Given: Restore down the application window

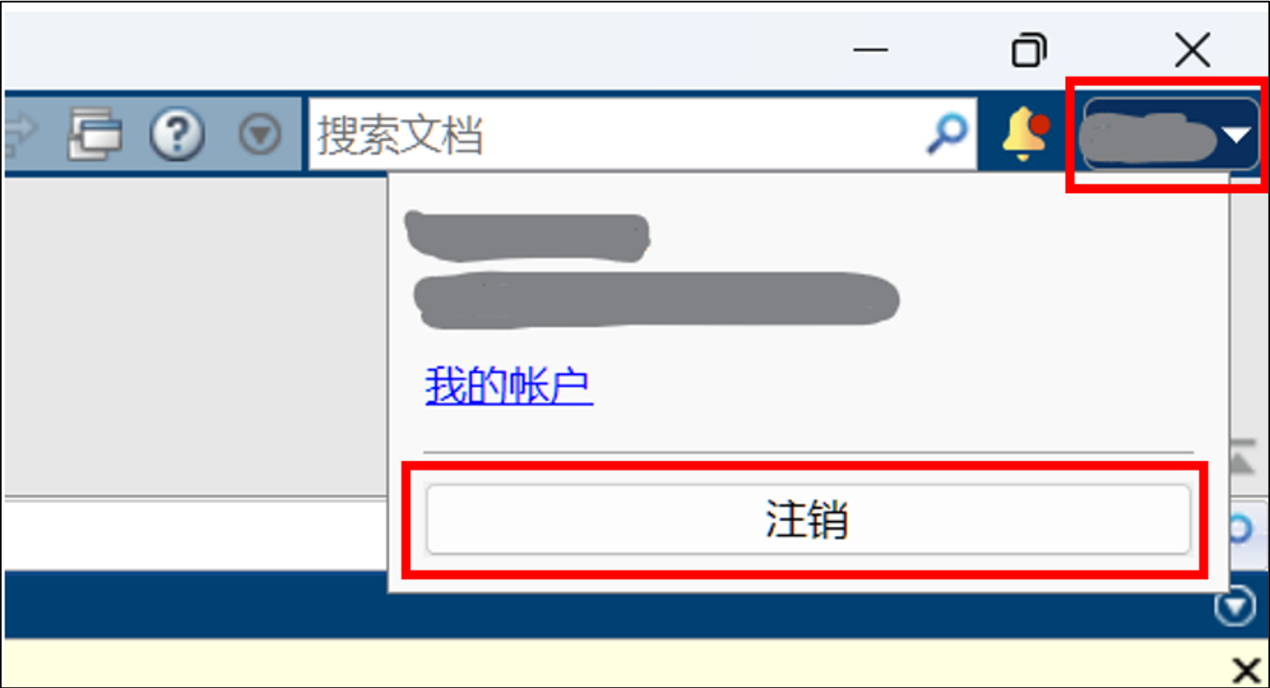Looking at the screenshot, I should tap(1029, 50).
